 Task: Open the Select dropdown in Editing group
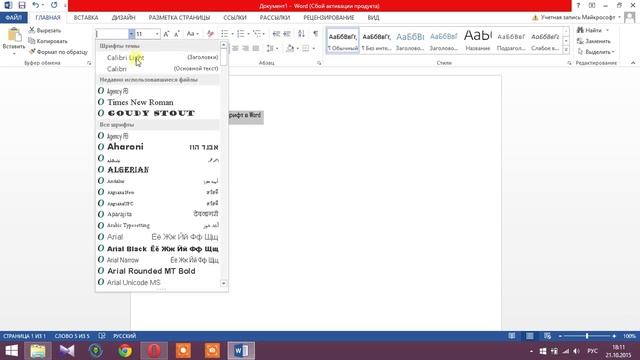(x=595, y=52)
